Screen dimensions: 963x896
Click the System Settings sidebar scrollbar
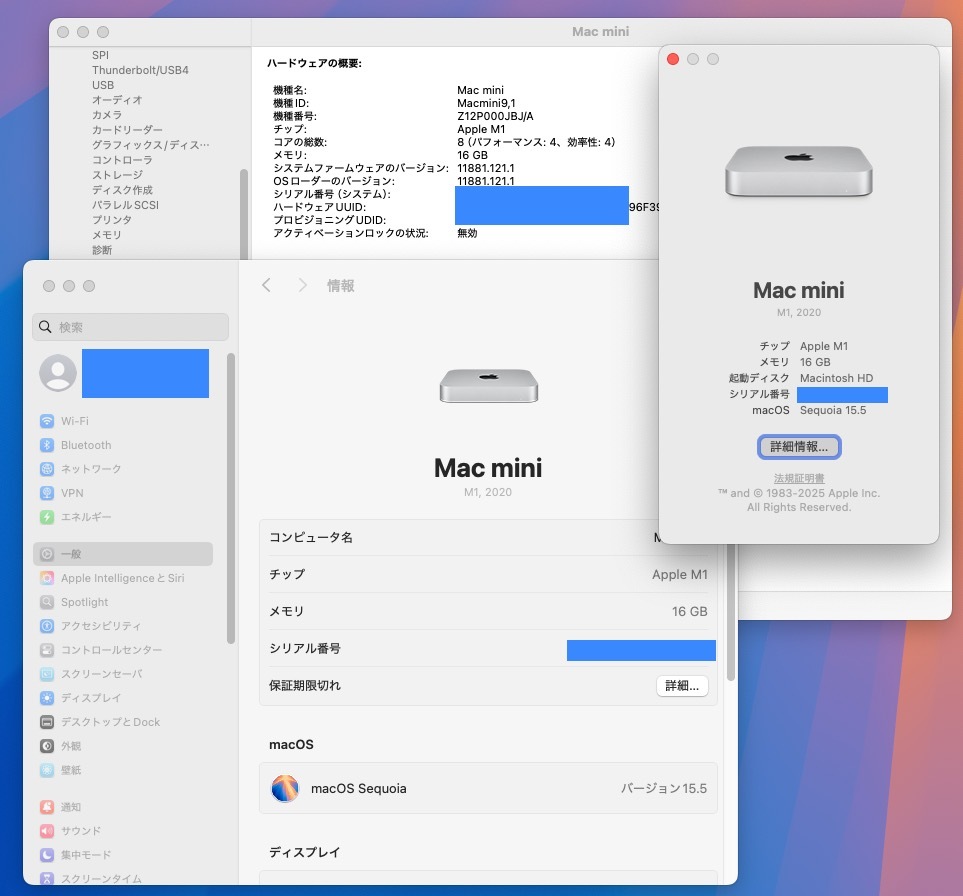coord(231,498)
